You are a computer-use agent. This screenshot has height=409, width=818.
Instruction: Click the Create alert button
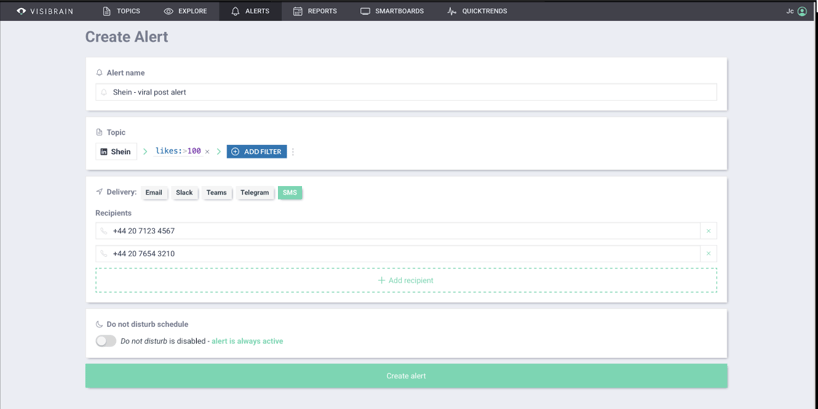click(x=406, y=376)
